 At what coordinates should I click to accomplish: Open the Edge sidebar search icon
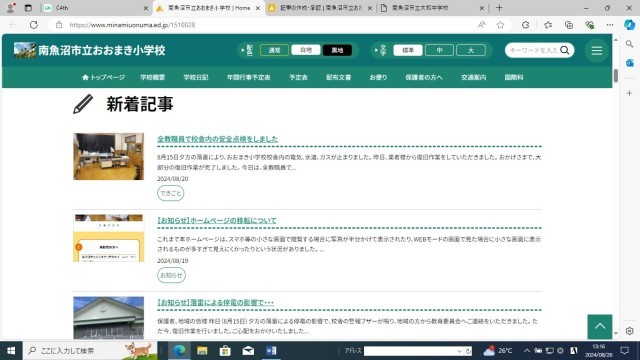point(629,44)
